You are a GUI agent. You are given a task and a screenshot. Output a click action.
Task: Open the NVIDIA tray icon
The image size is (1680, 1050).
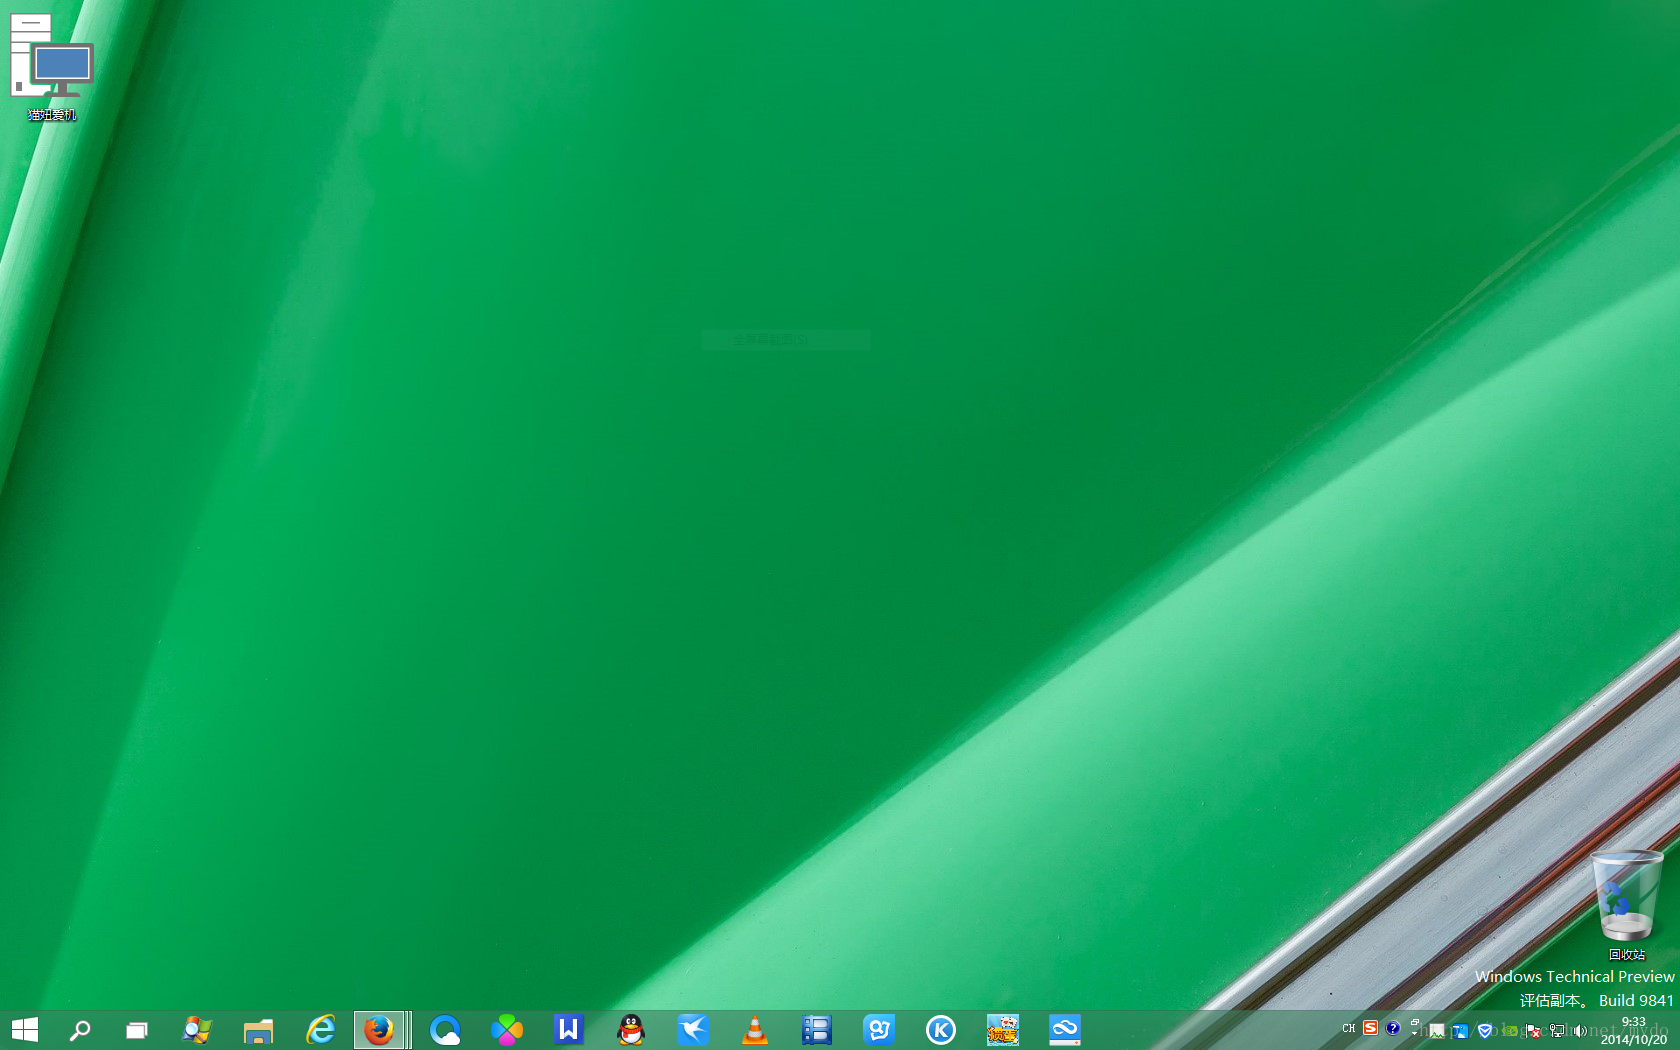[x=1510, y=1031]
